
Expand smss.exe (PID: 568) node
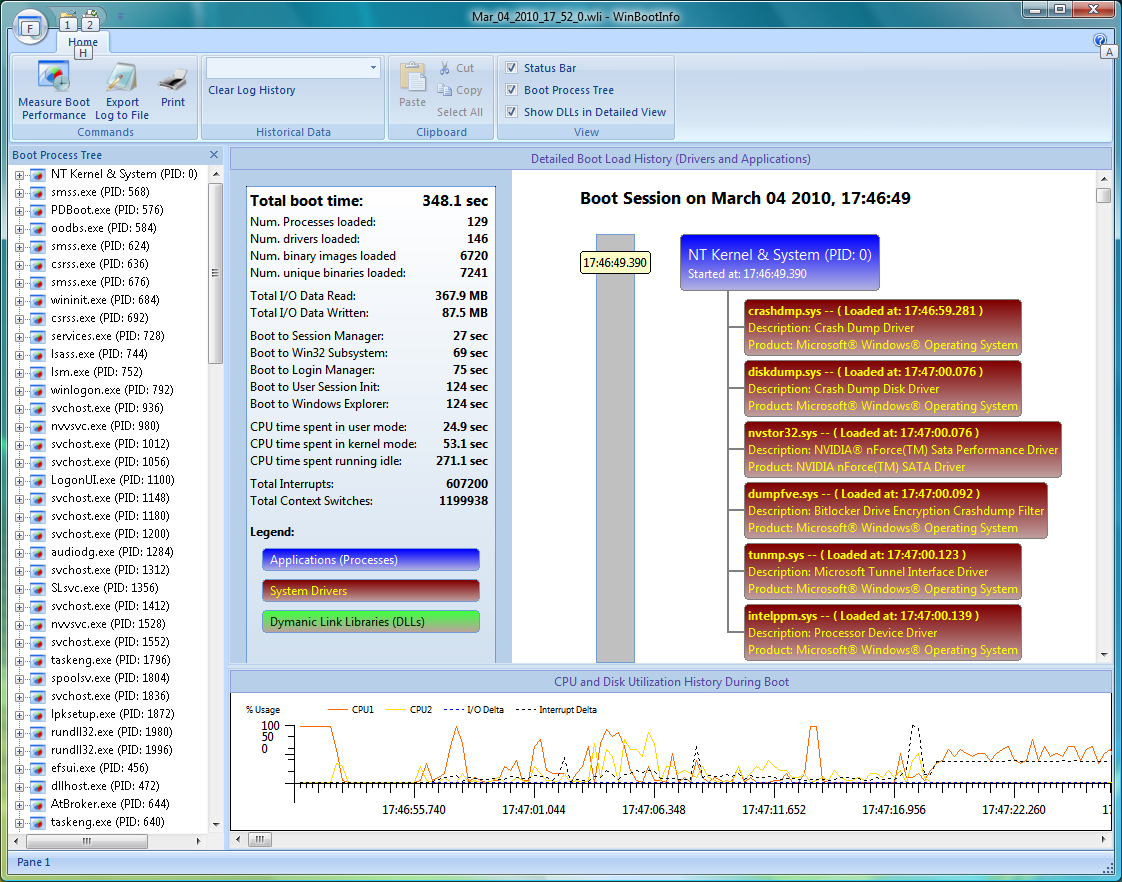(19, 192)
